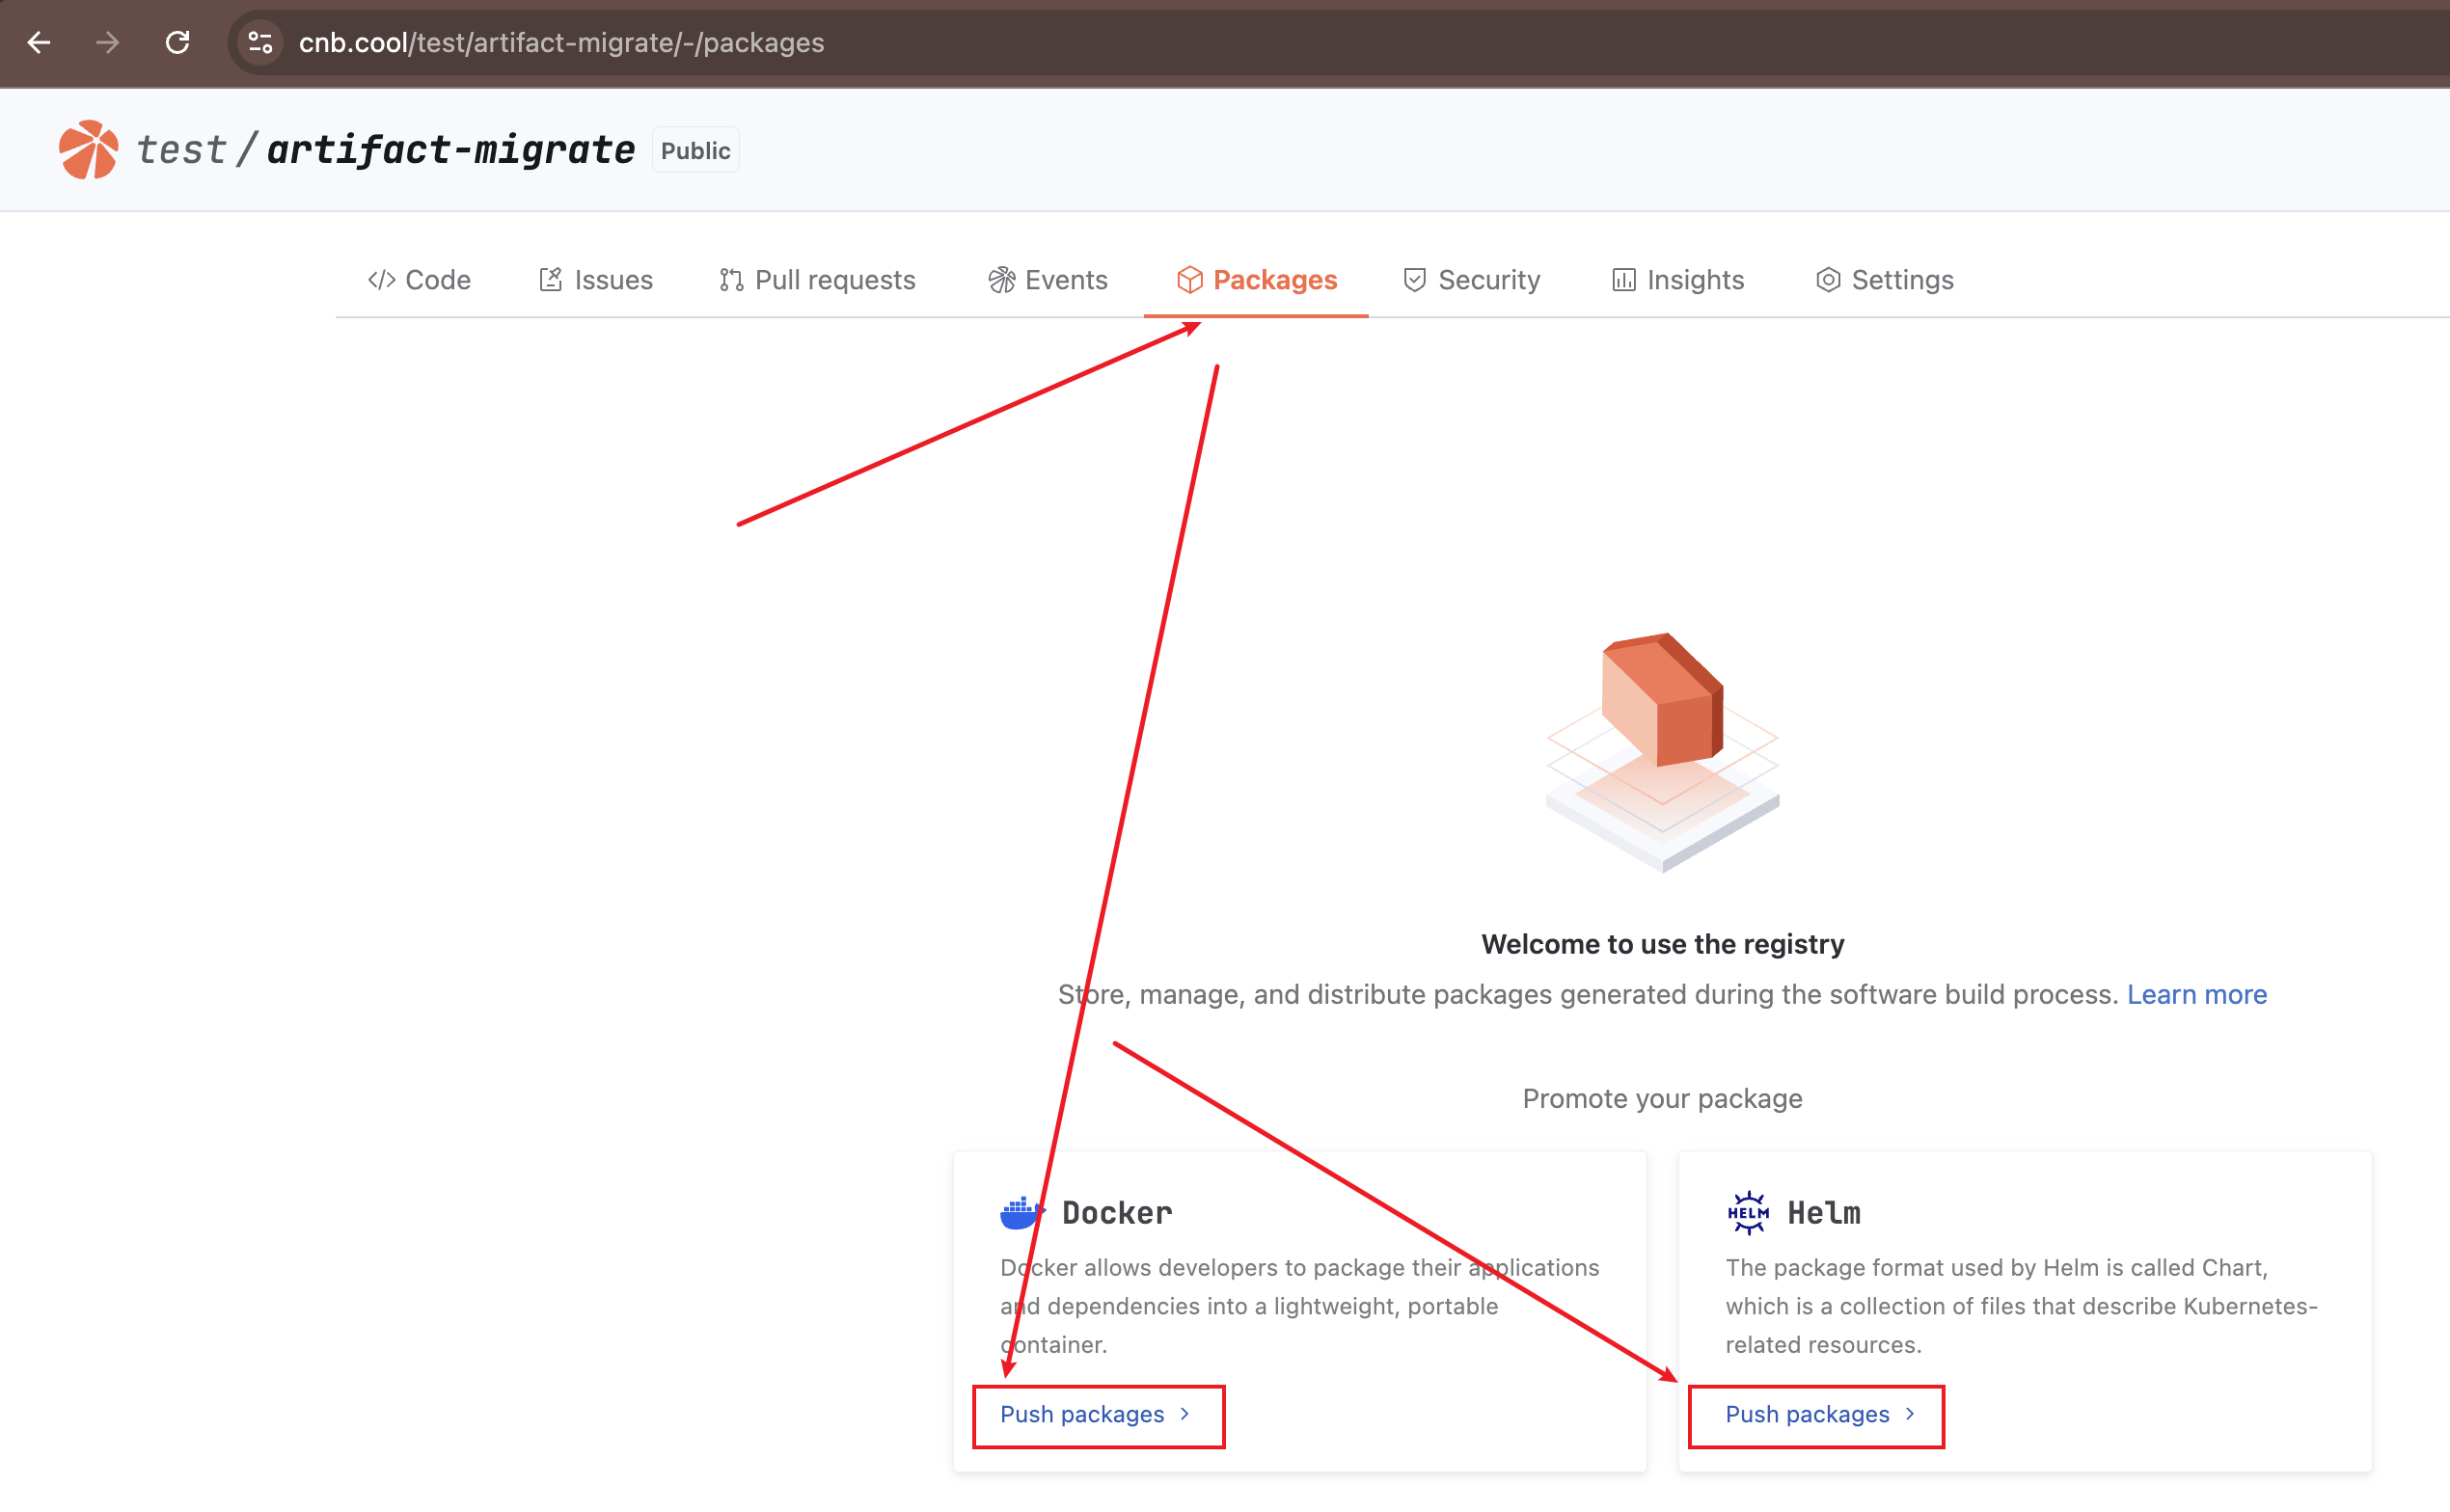Open site information icon in address bar
The height and width of the screenshot is (1512, 2450).
point(260,43)
